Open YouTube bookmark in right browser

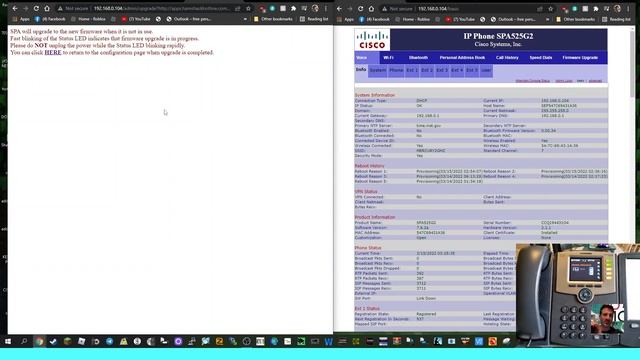pos(460,19)
